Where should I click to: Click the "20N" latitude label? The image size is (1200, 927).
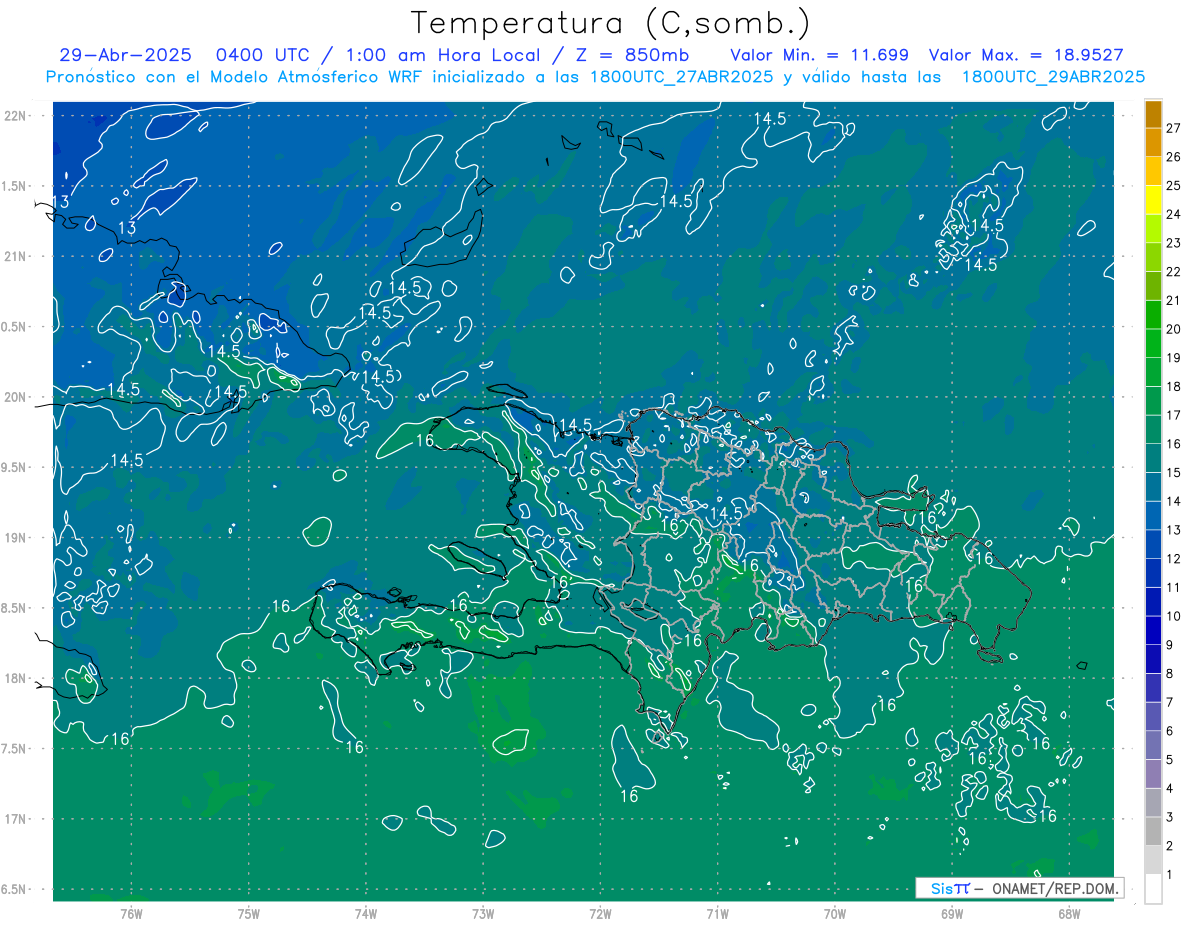click(x=14, y=397)
